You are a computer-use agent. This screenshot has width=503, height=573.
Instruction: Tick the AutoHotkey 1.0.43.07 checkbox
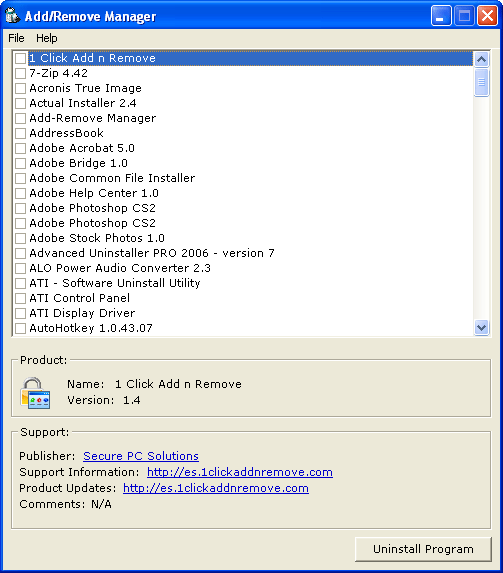click(20, 328)
